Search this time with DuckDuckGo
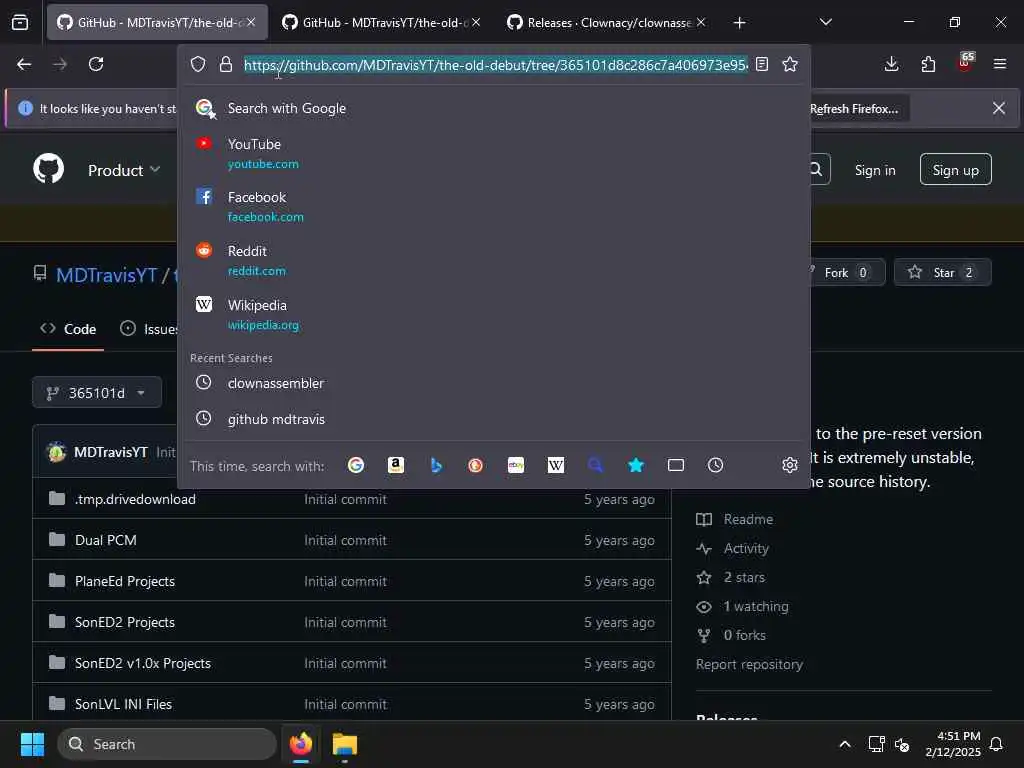The image size is (1024, 768). click(475, 465)
